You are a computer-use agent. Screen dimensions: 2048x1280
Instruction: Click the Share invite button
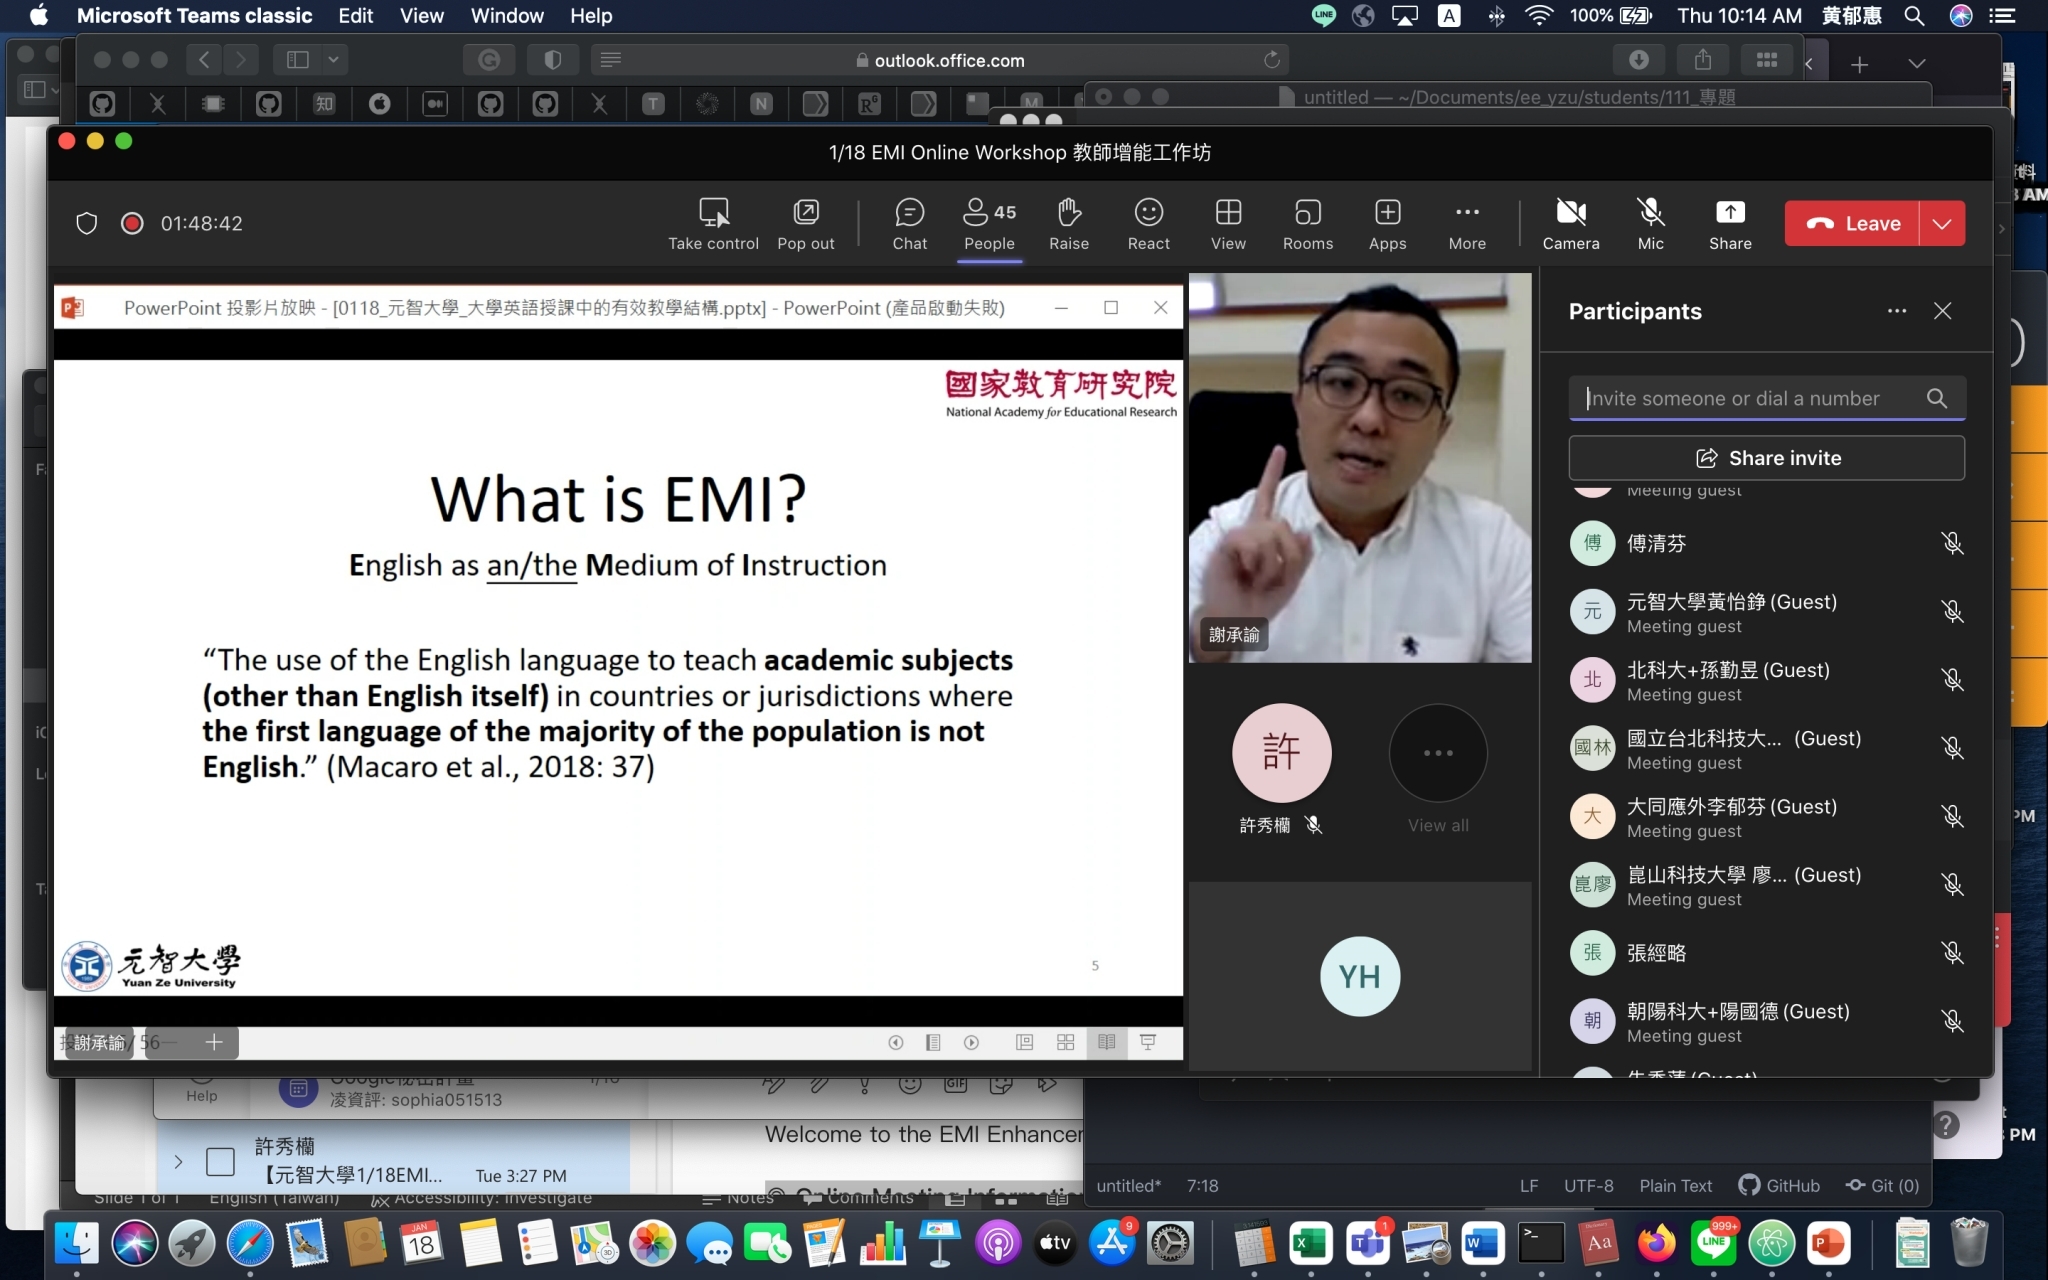[1766, 458]
